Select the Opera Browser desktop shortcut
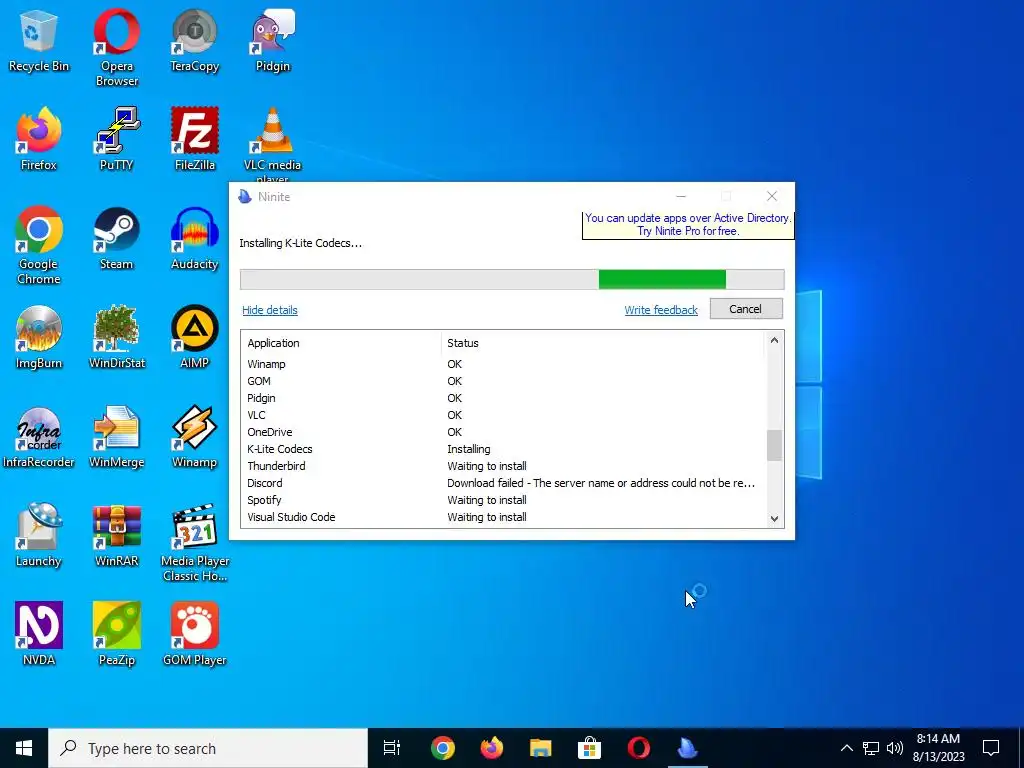This screenshot has height=768, width=1024. pyautogui.click(x=116, y=48)
